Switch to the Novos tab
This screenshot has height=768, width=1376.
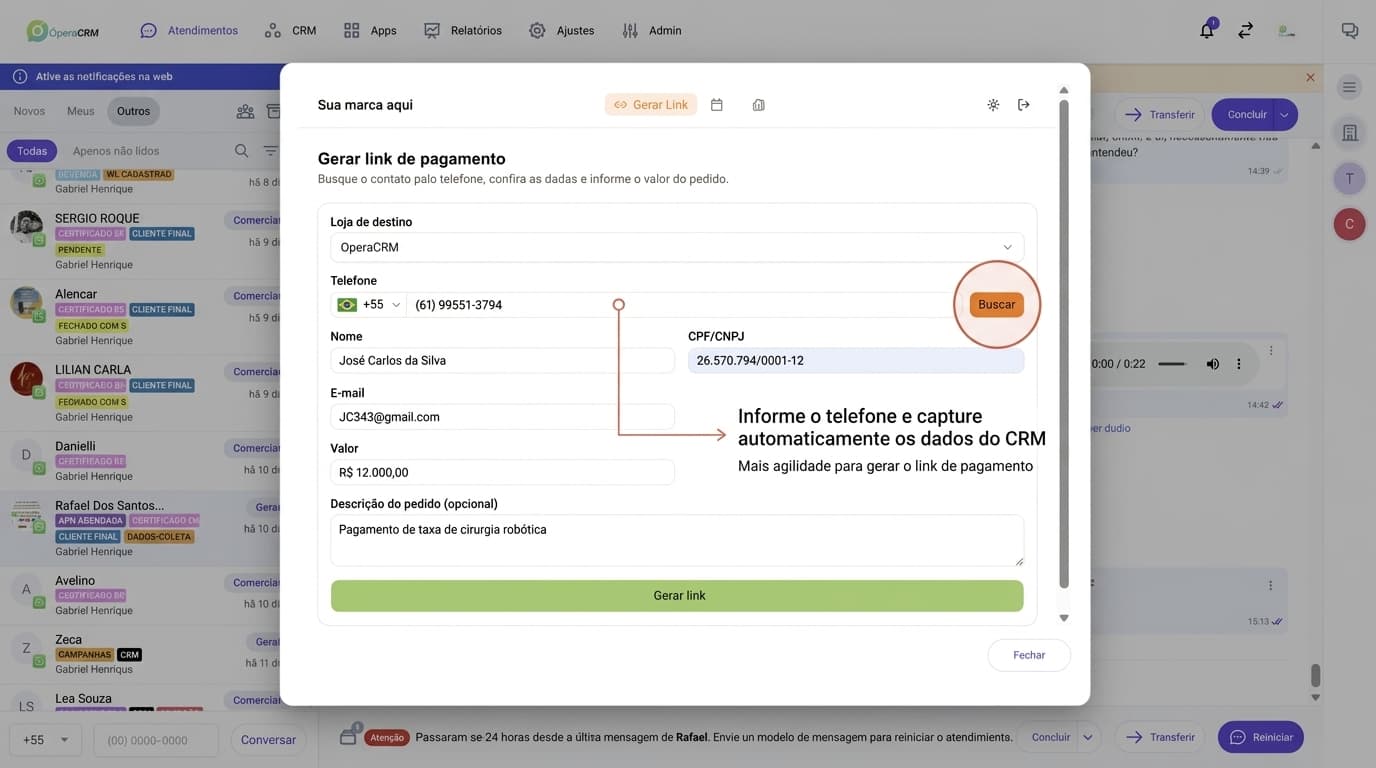29,111
